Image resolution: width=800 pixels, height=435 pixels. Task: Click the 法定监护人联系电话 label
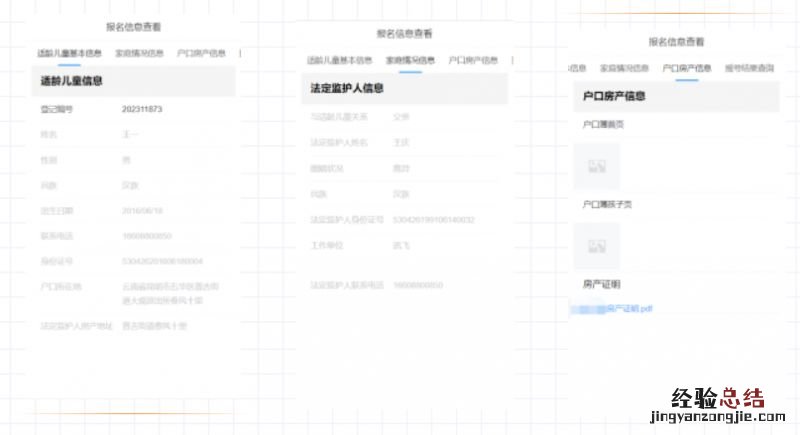tap(347, 285)
